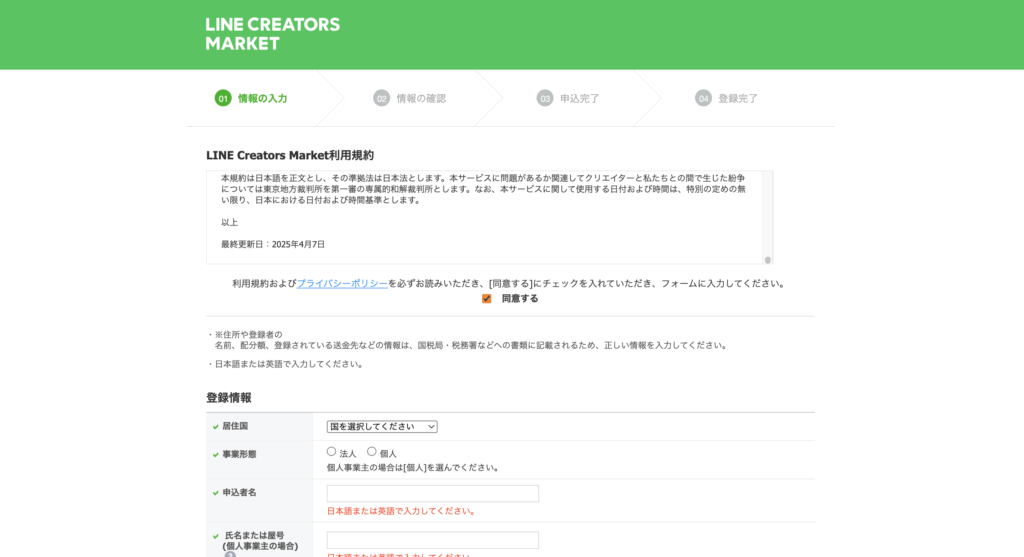
Task: Uncheck the 同意する agreement checkbox
Action: (487, 299)
